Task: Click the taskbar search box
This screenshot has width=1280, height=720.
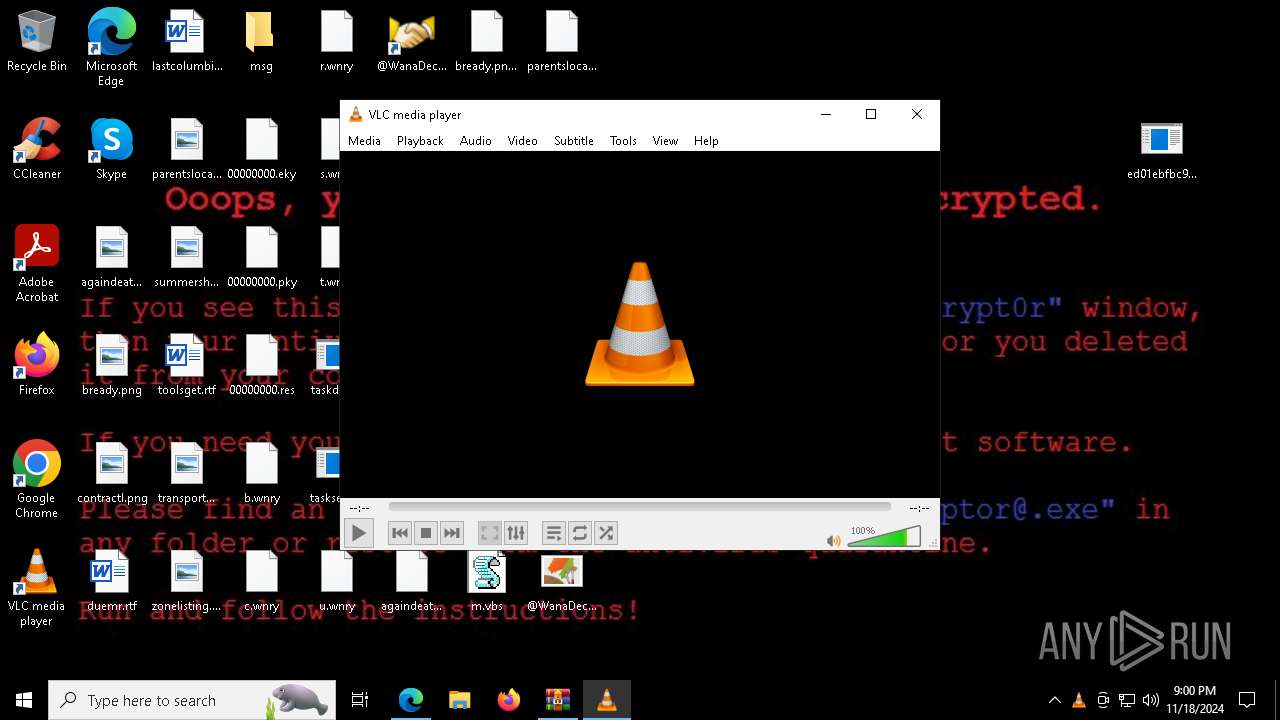Action: [192, 700]
